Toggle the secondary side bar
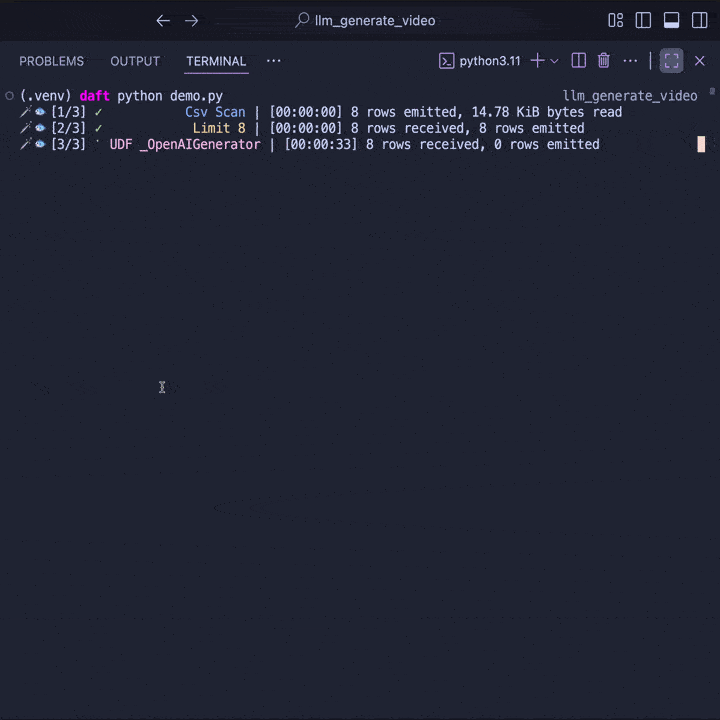 (699, 21)
